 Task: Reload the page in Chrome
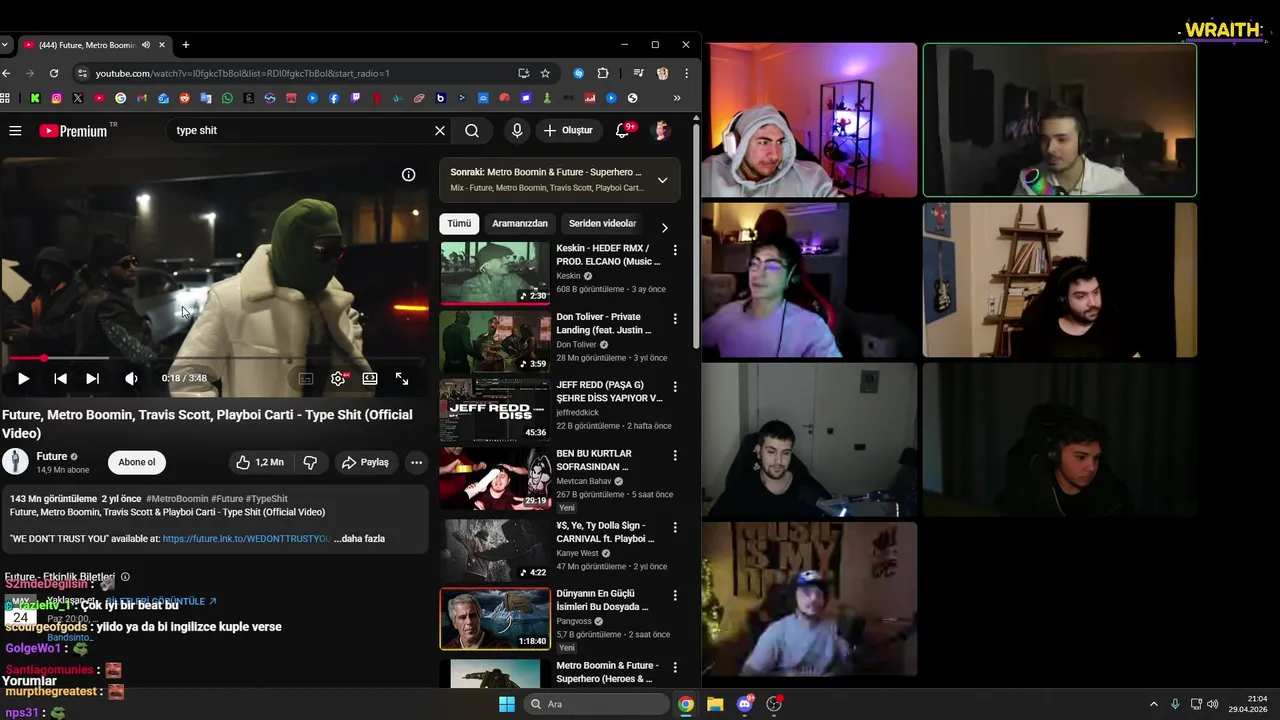[x=53, y=73]
